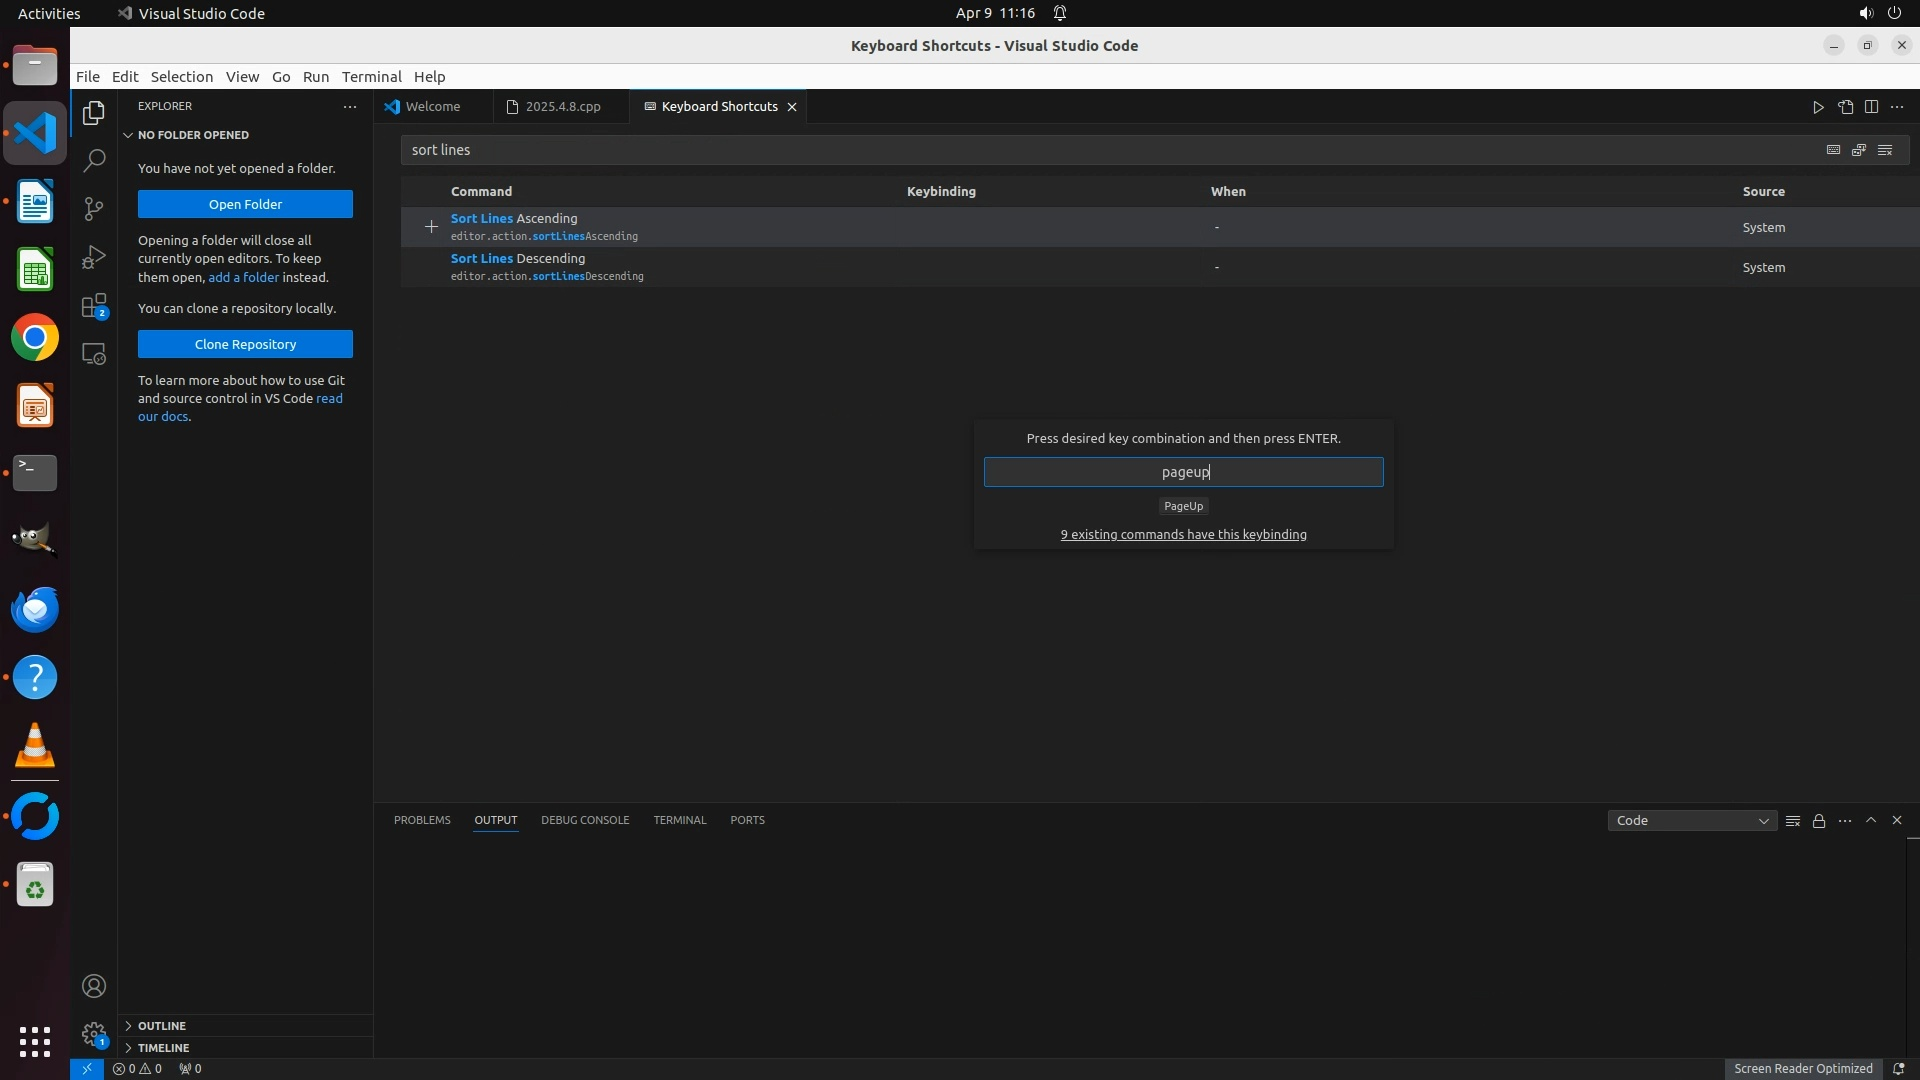The image size is (1920, 1080).
Task: Open the Search view in activity bar
Action: tap(94, 160)
